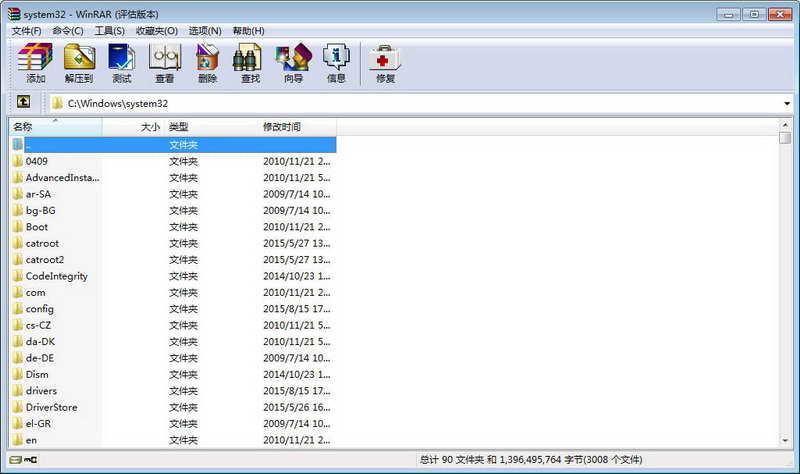Click the 解压到 (Extract To) icon
This screenshot has height=474, width=800.
[79, 63]
